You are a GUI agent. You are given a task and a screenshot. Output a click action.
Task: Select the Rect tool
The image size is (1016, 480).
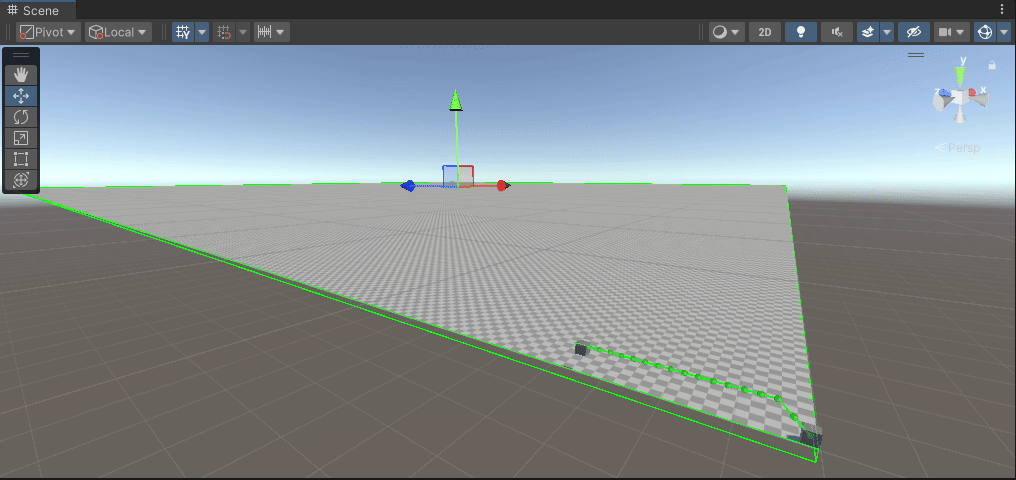click(x=21, y=159)
